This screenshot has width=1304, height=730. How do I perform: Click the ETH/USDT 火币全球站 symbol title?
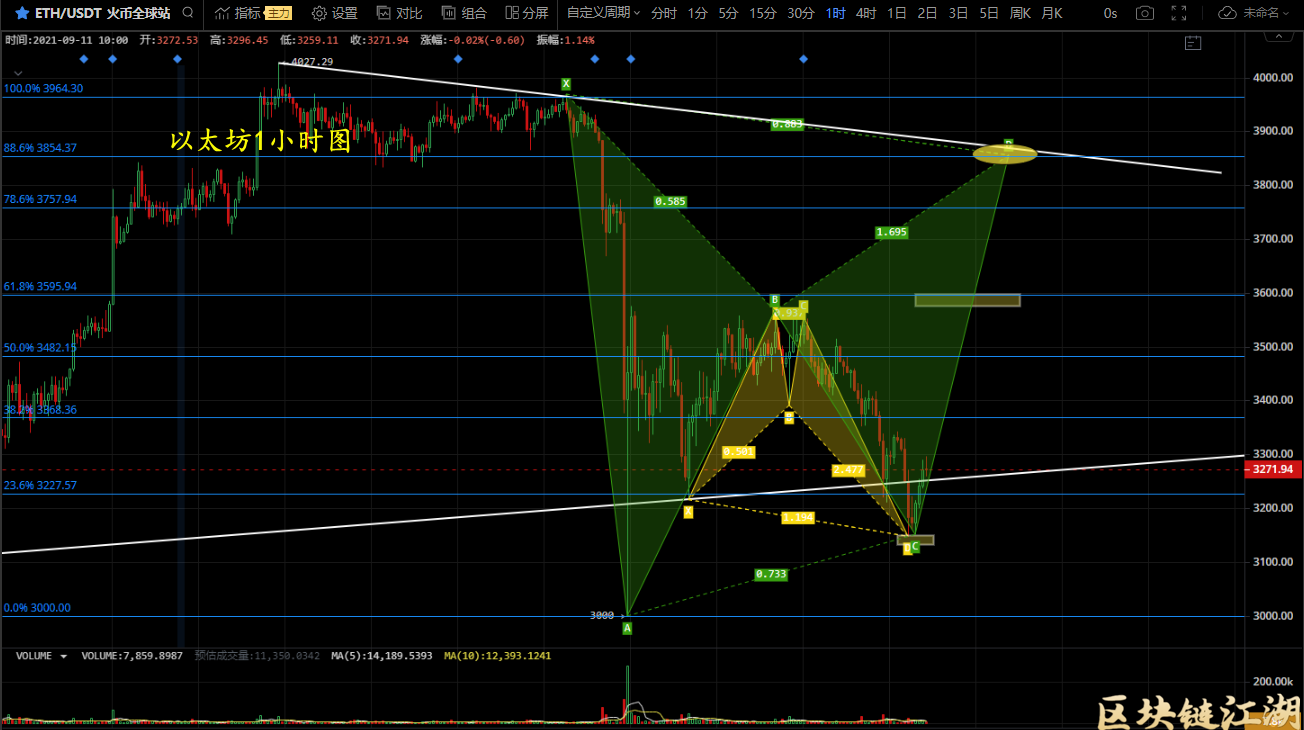coord(101,13)
